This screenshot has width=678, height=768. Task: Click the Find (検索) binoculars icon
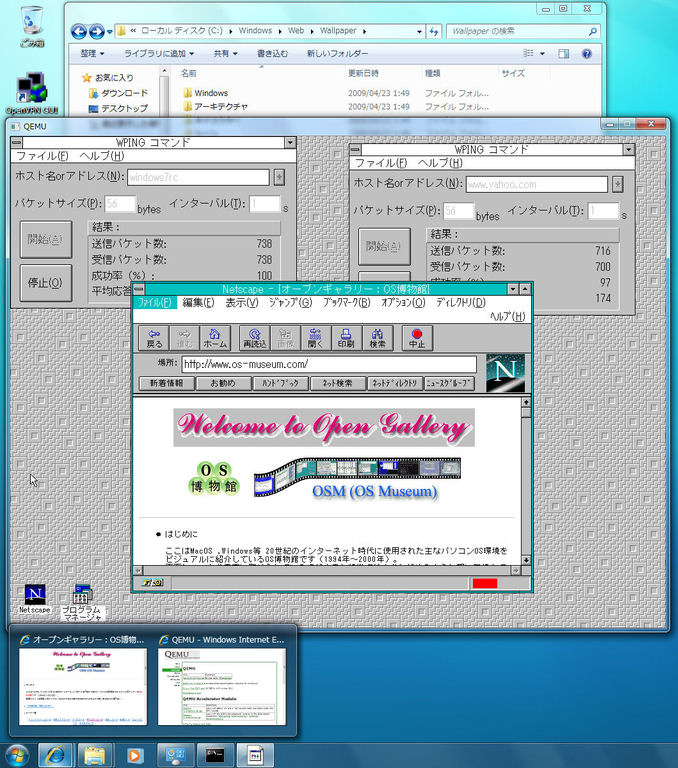[377, 337]
